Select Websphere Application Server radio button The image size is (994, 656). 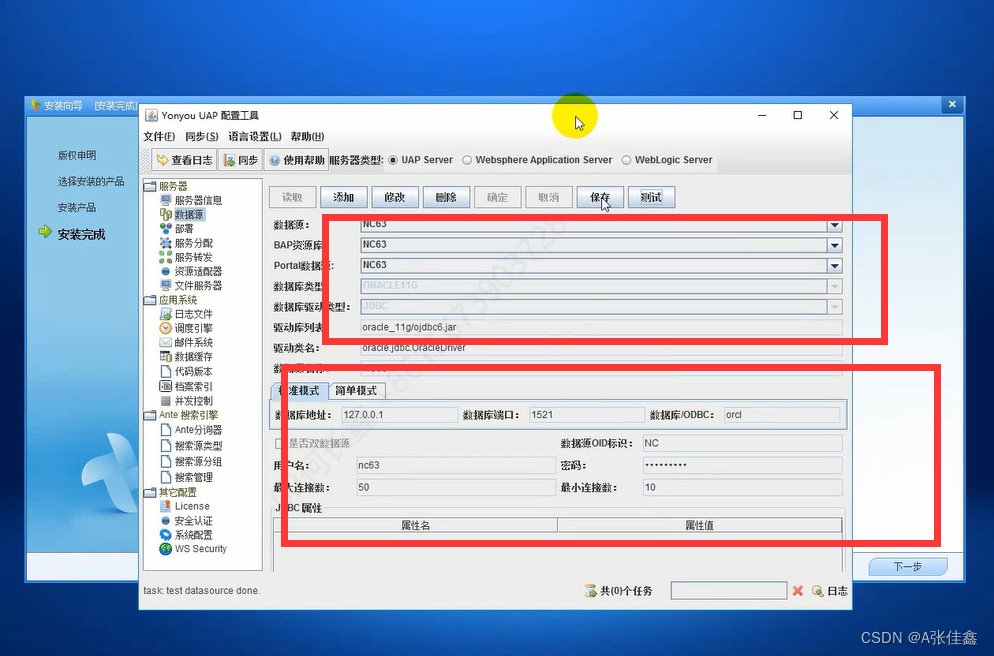pos(467,160)
